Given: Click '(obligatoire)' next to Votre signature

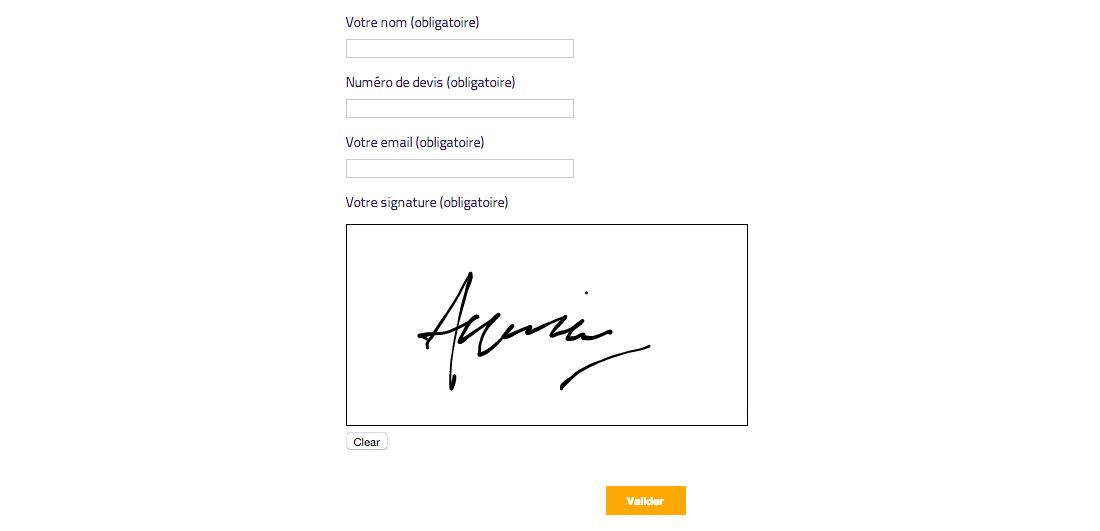Looking at the screenshot, I should pyautogui.click(x=474, y=202).
